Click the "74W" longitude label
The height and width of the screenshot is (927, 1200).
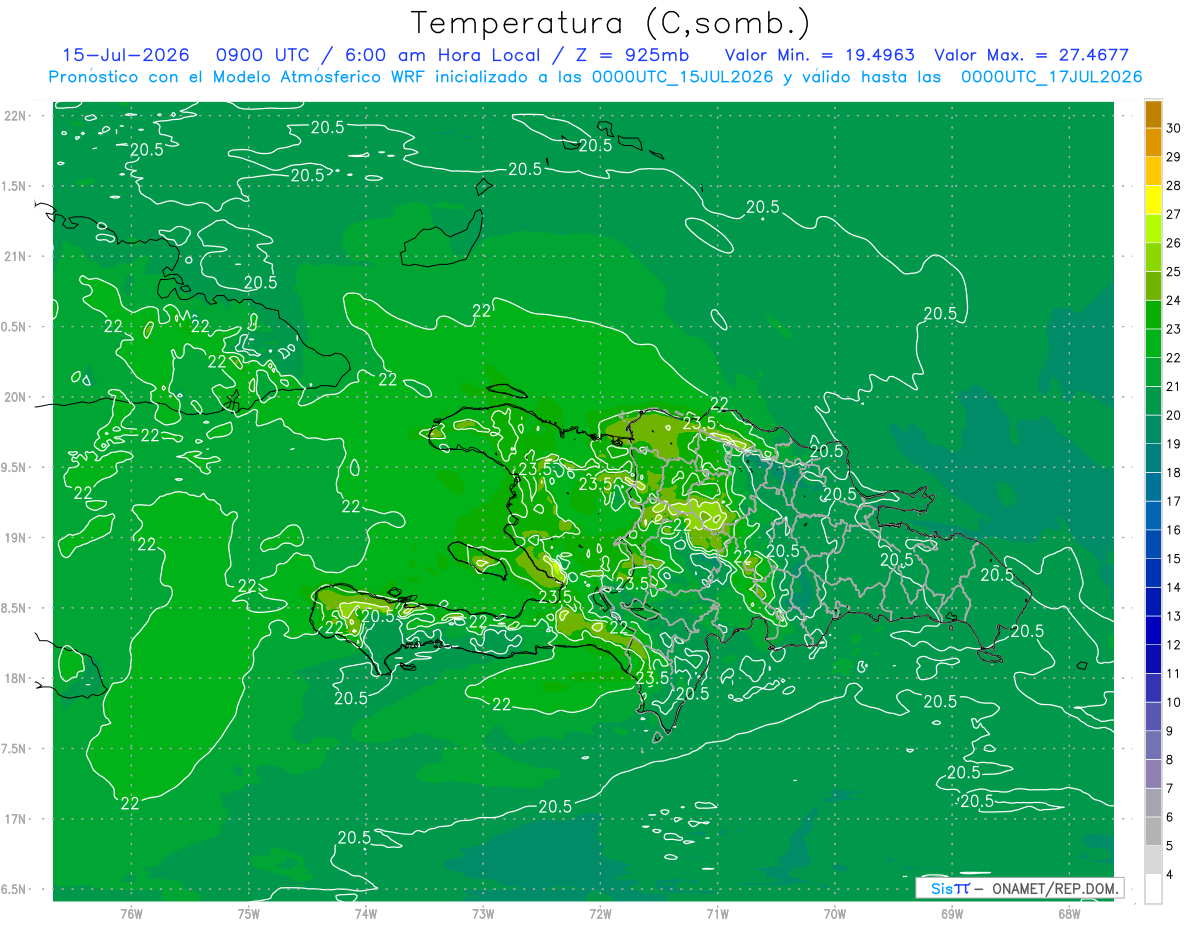click(366, 913)
